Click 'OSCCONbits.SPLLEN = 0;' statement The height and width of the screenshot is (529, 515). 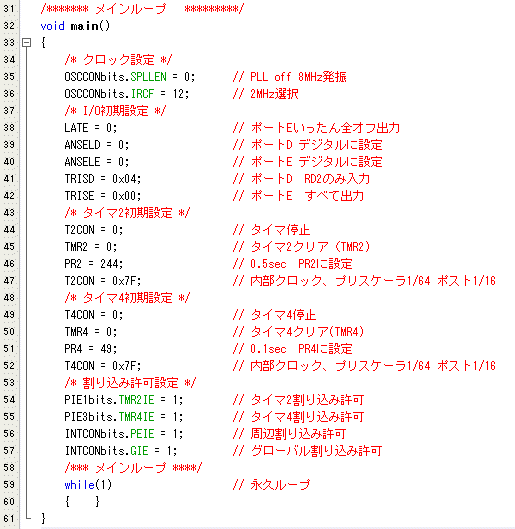[x=130, y=77]
